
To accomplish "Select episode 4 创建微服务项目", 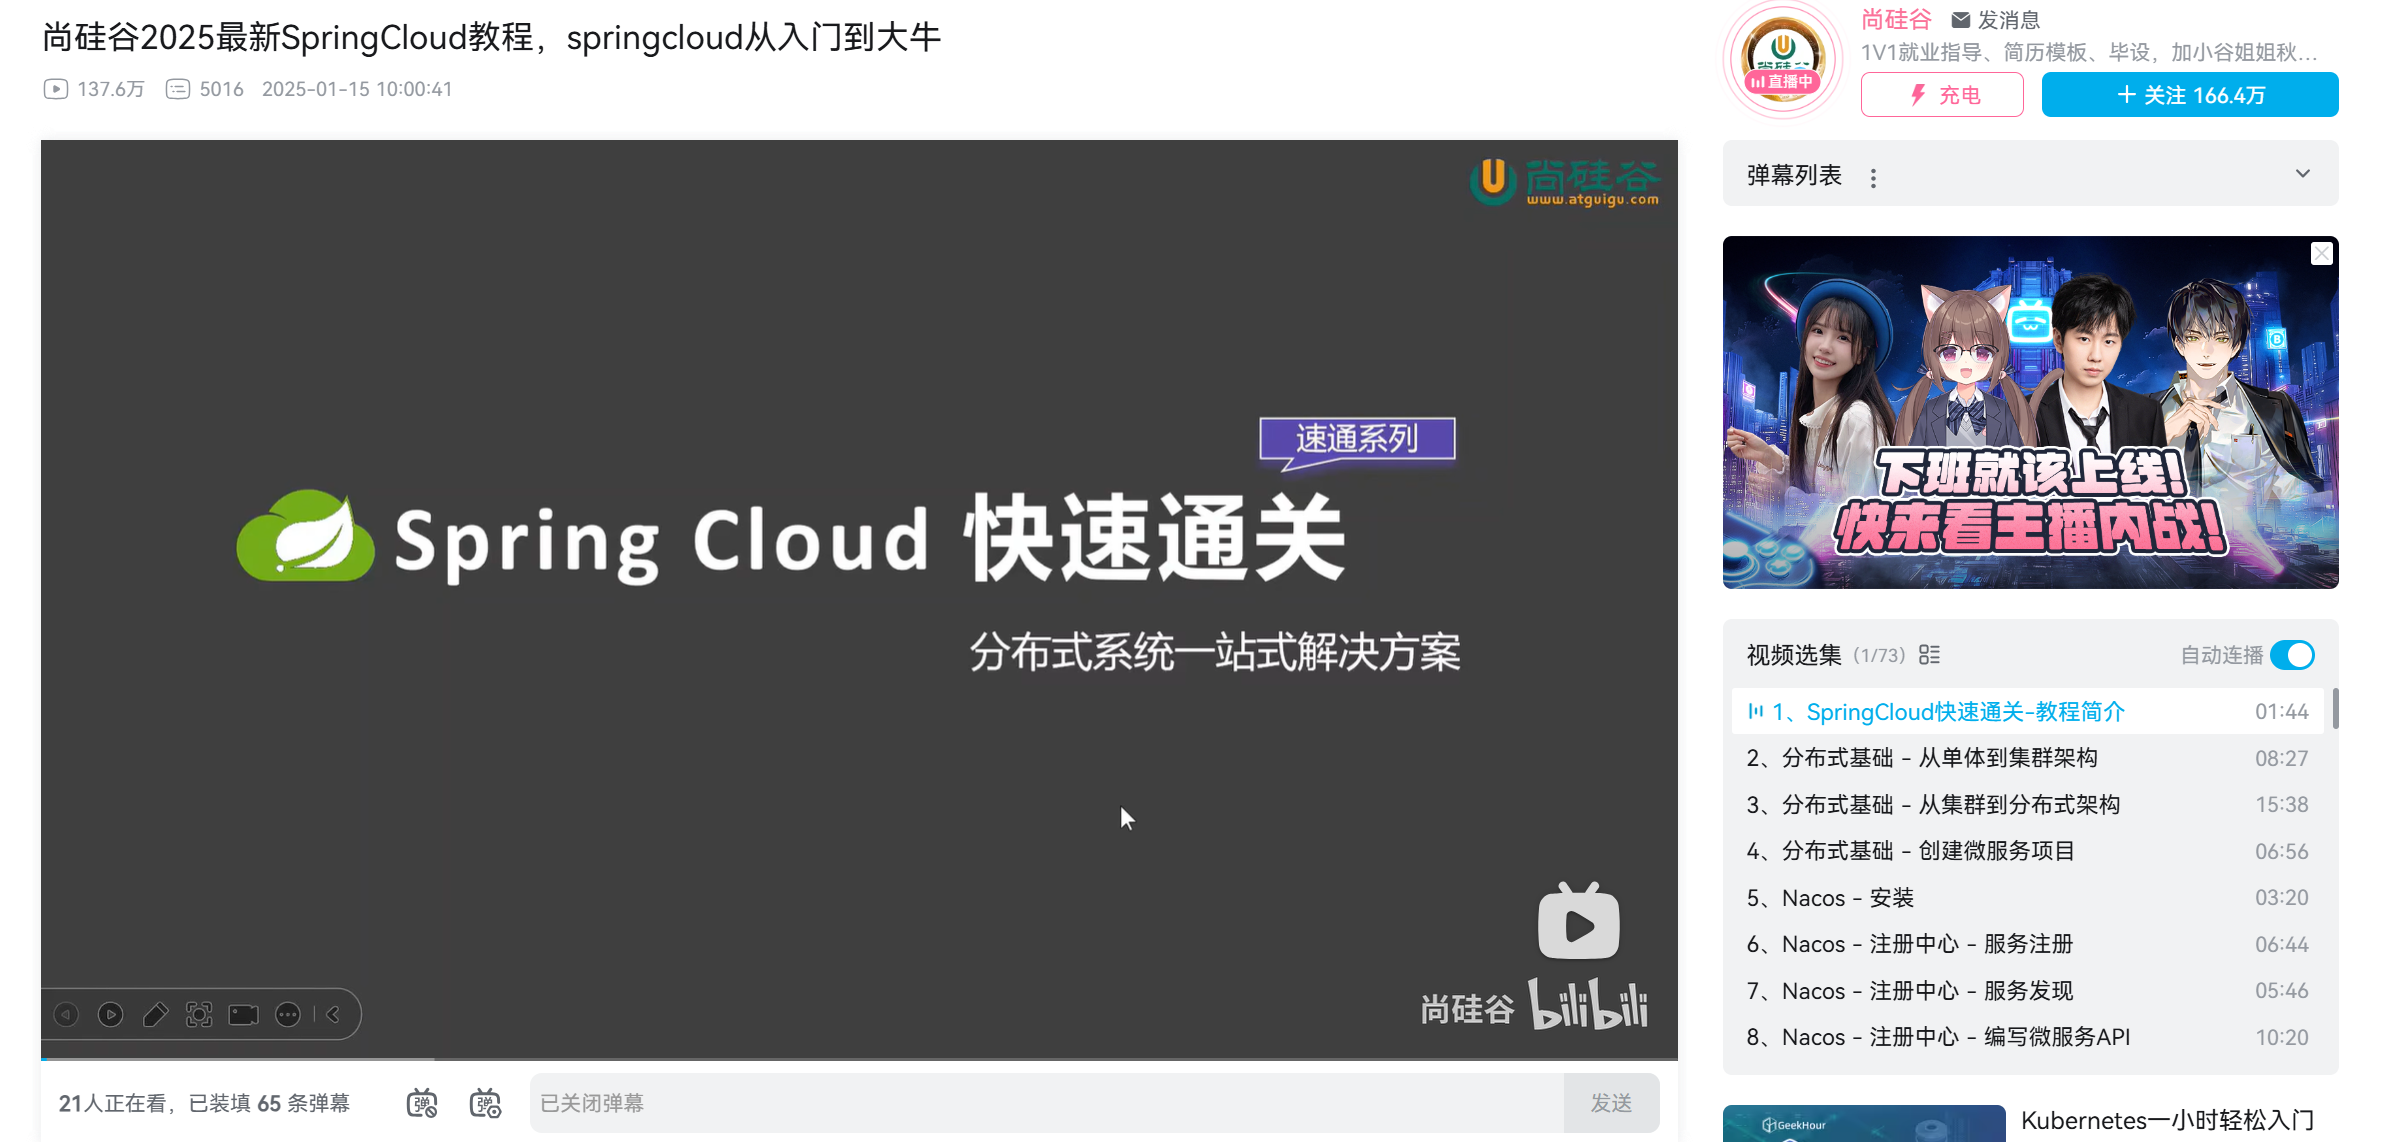I will click(x=2030, y=851).
